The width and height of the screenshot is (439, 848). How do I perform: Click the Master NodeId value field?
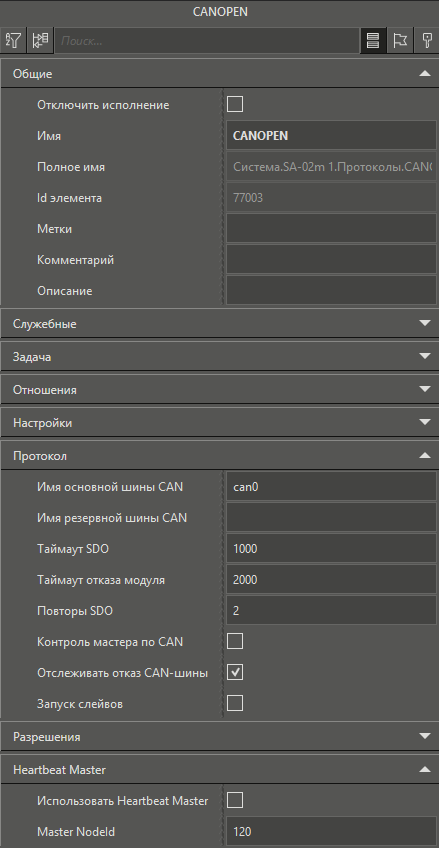coord(331,832)
